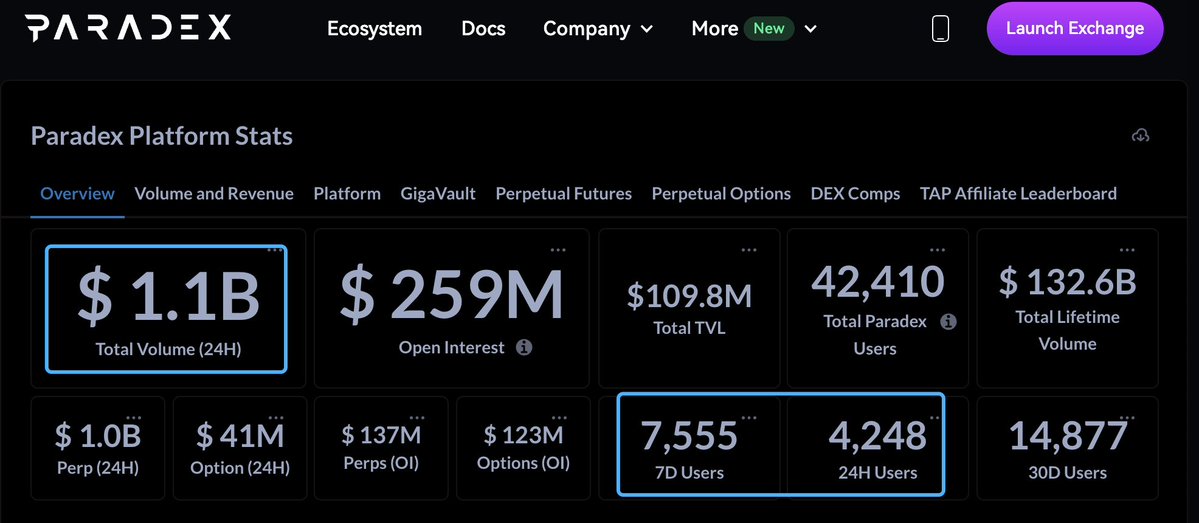Switch to Volume and Revenue tab
The height and width of the screenshot is (523, 1199).
(x=214, y=194)
